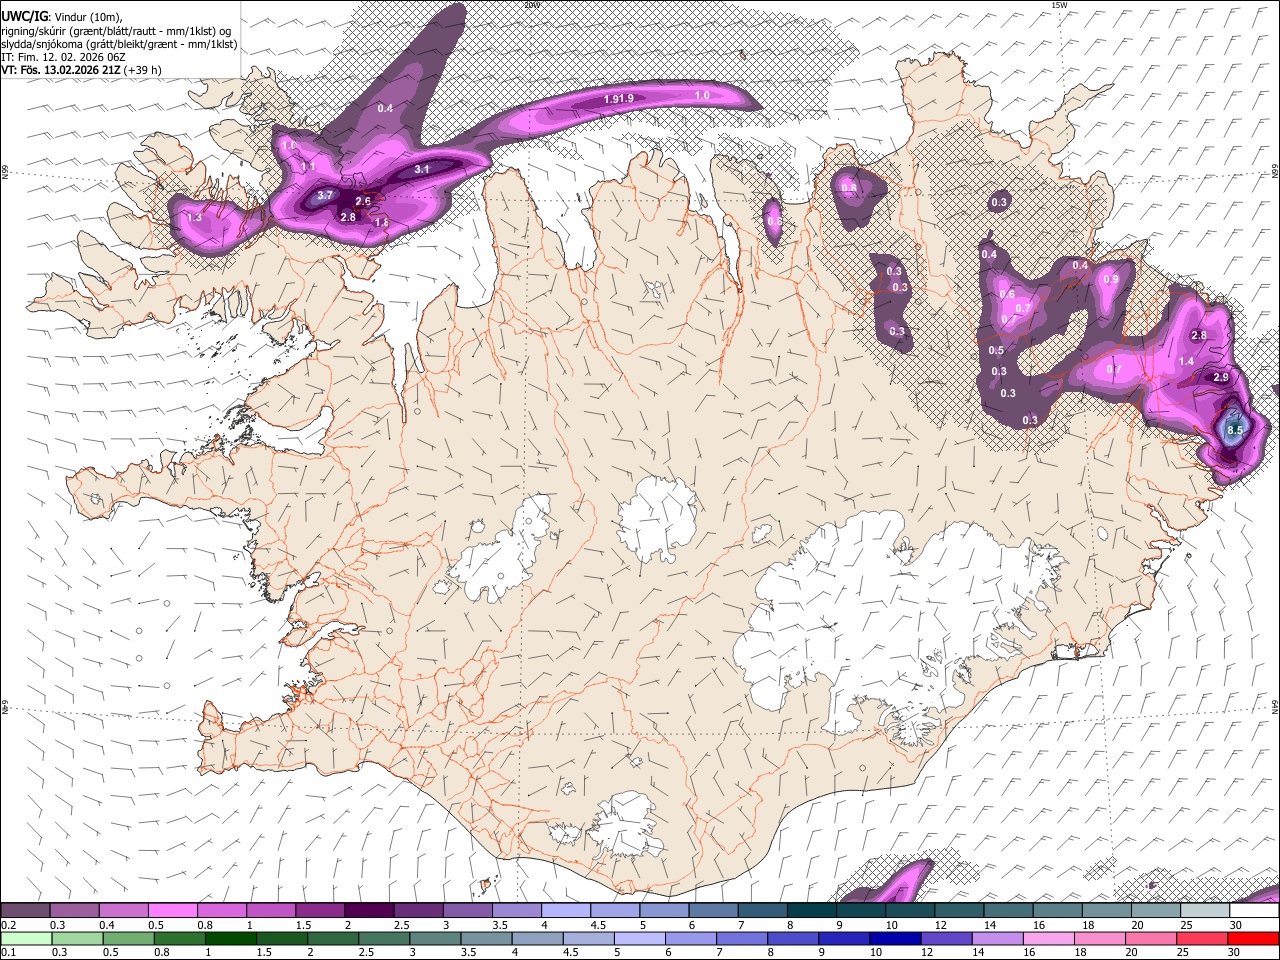Click the 1.4 precipitation value label
The image size is (1280, 960).
pyautogui.click(x=1187, y=361)
